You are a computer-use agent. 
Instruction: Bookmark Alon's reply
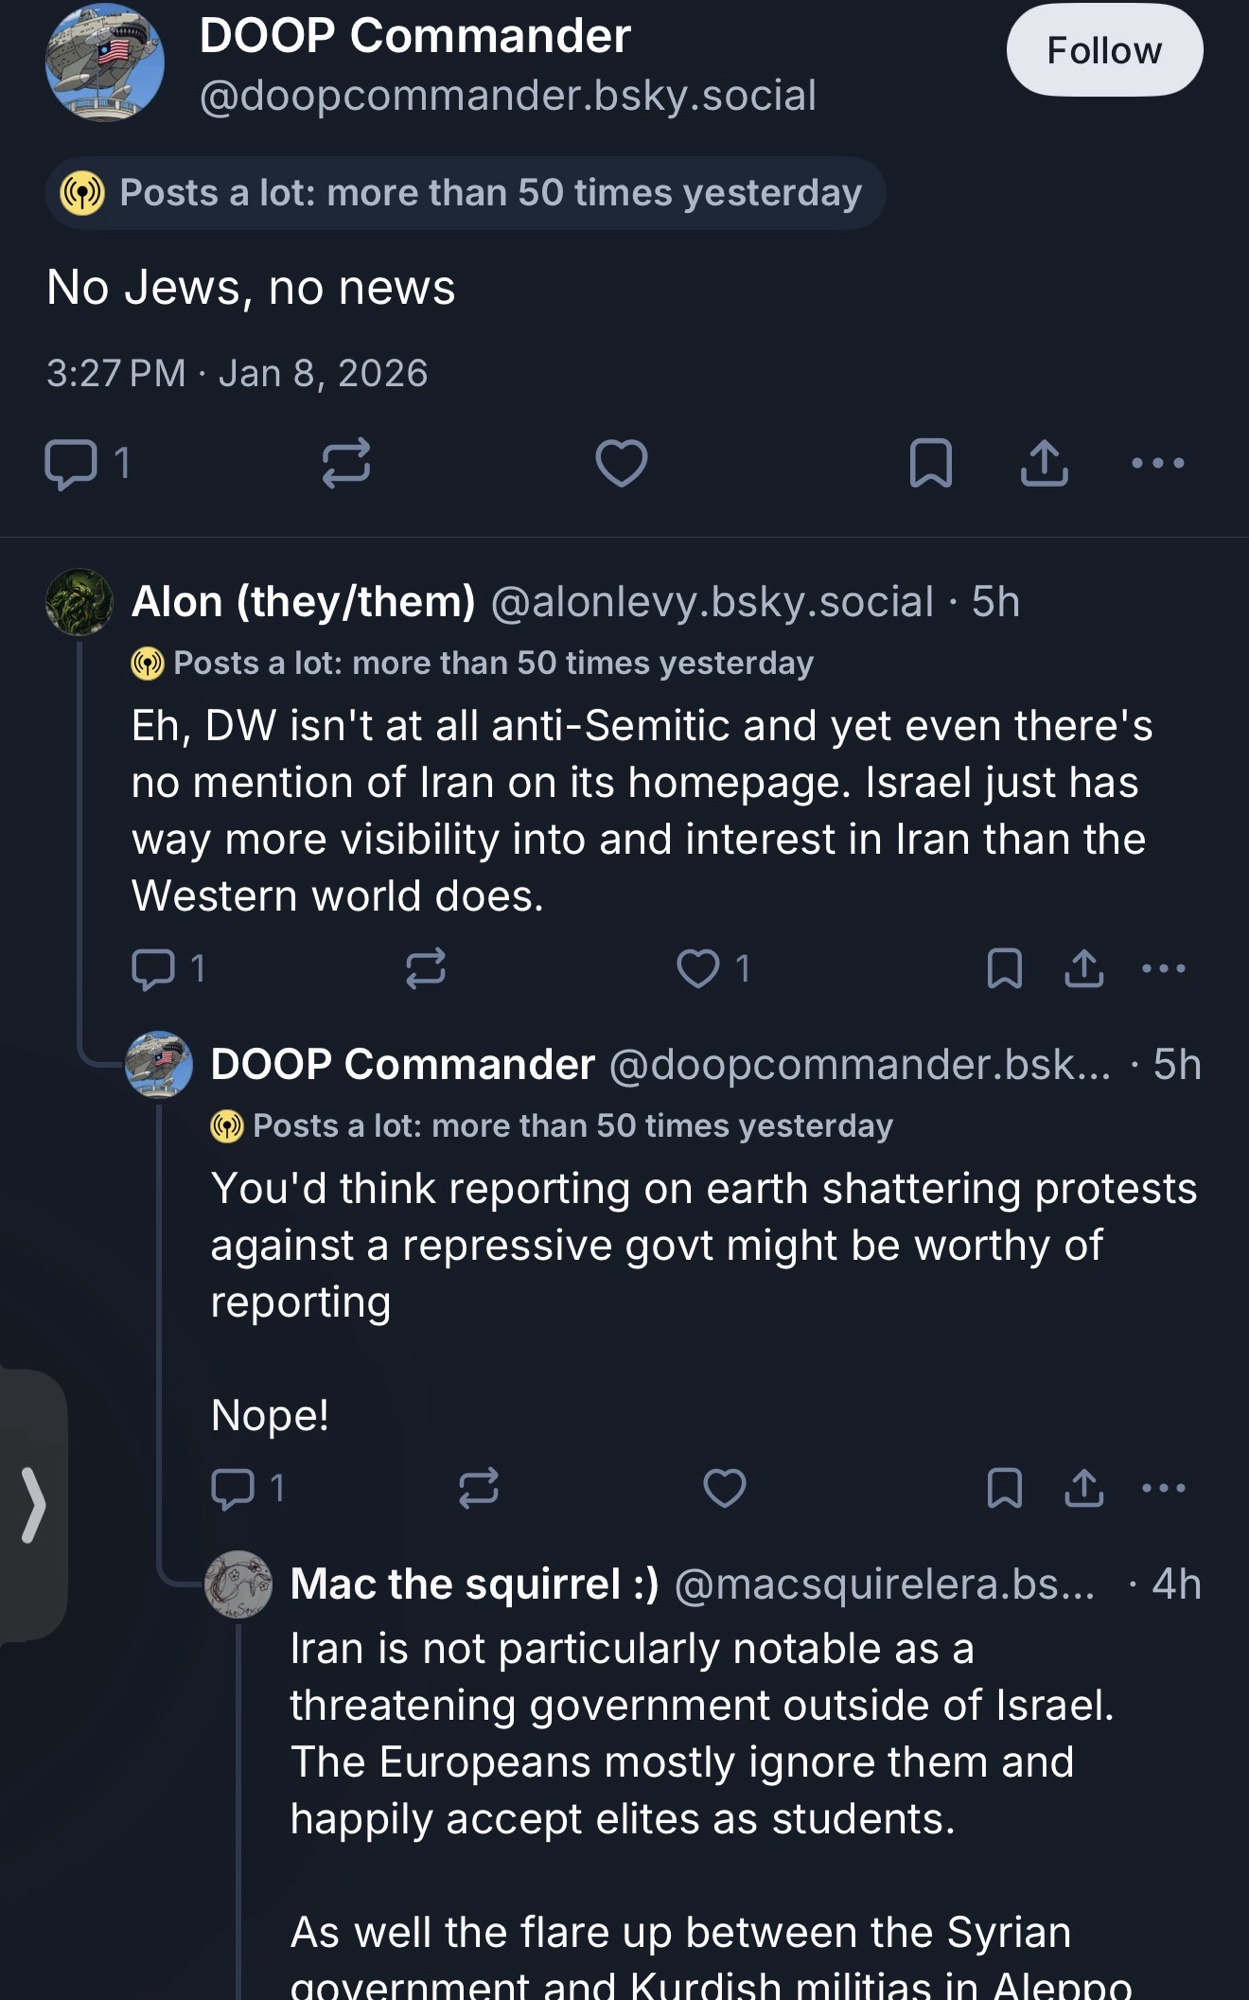coord(1004,968)
